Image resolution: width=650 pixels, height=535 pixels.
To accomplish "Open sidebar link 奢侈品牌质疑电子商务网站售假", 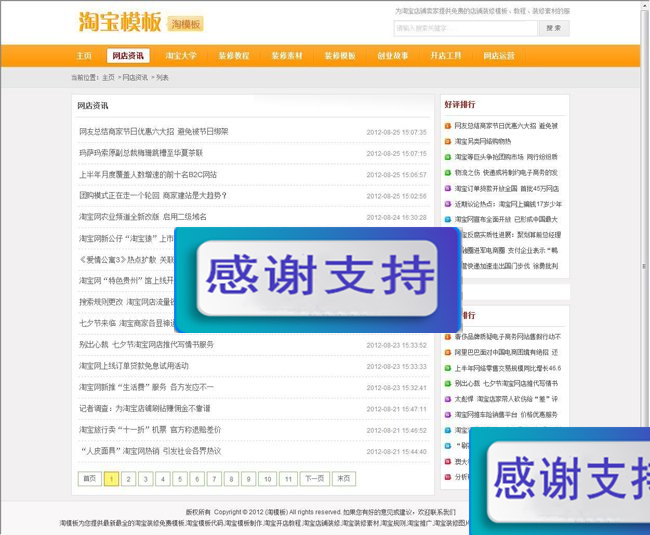I will pyautogui.click(x=508, y=336).
